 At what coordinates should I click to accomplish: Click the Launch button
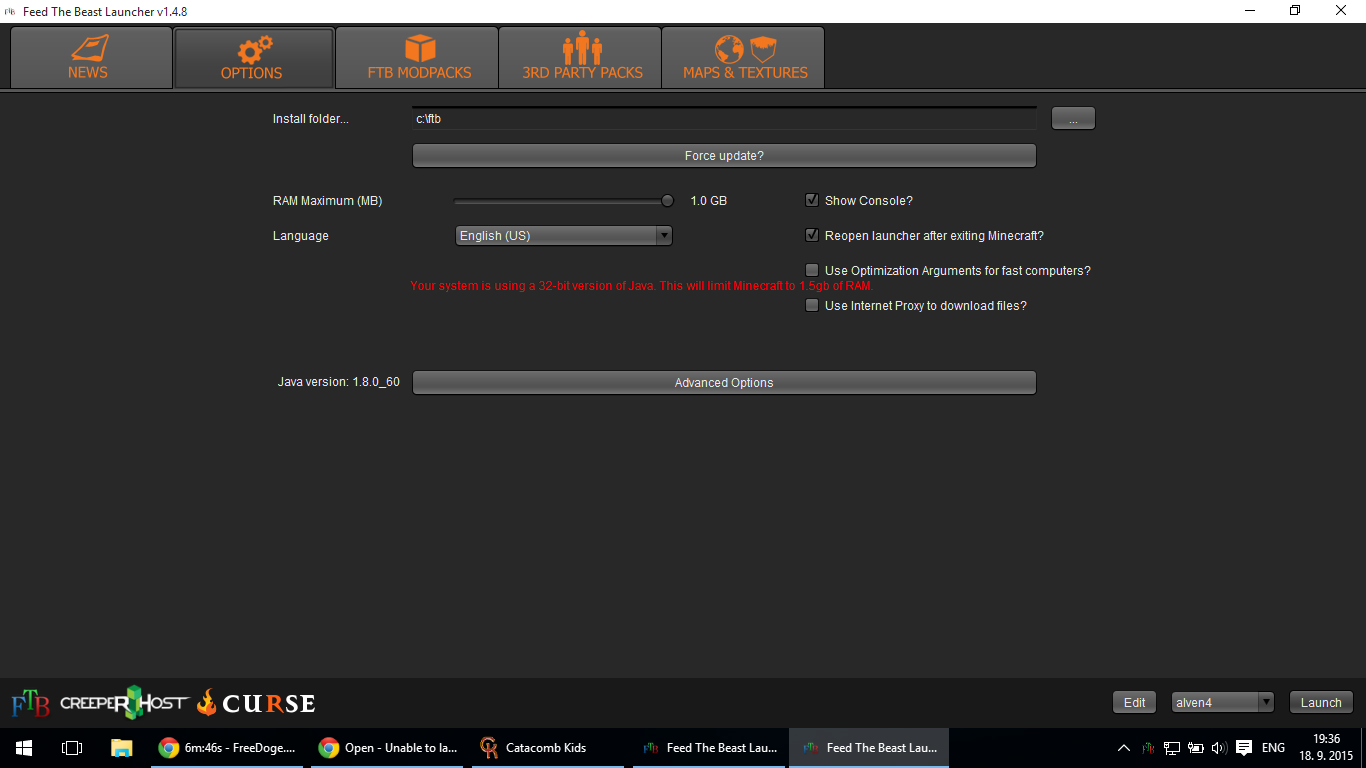click(x=1321, y=703)
